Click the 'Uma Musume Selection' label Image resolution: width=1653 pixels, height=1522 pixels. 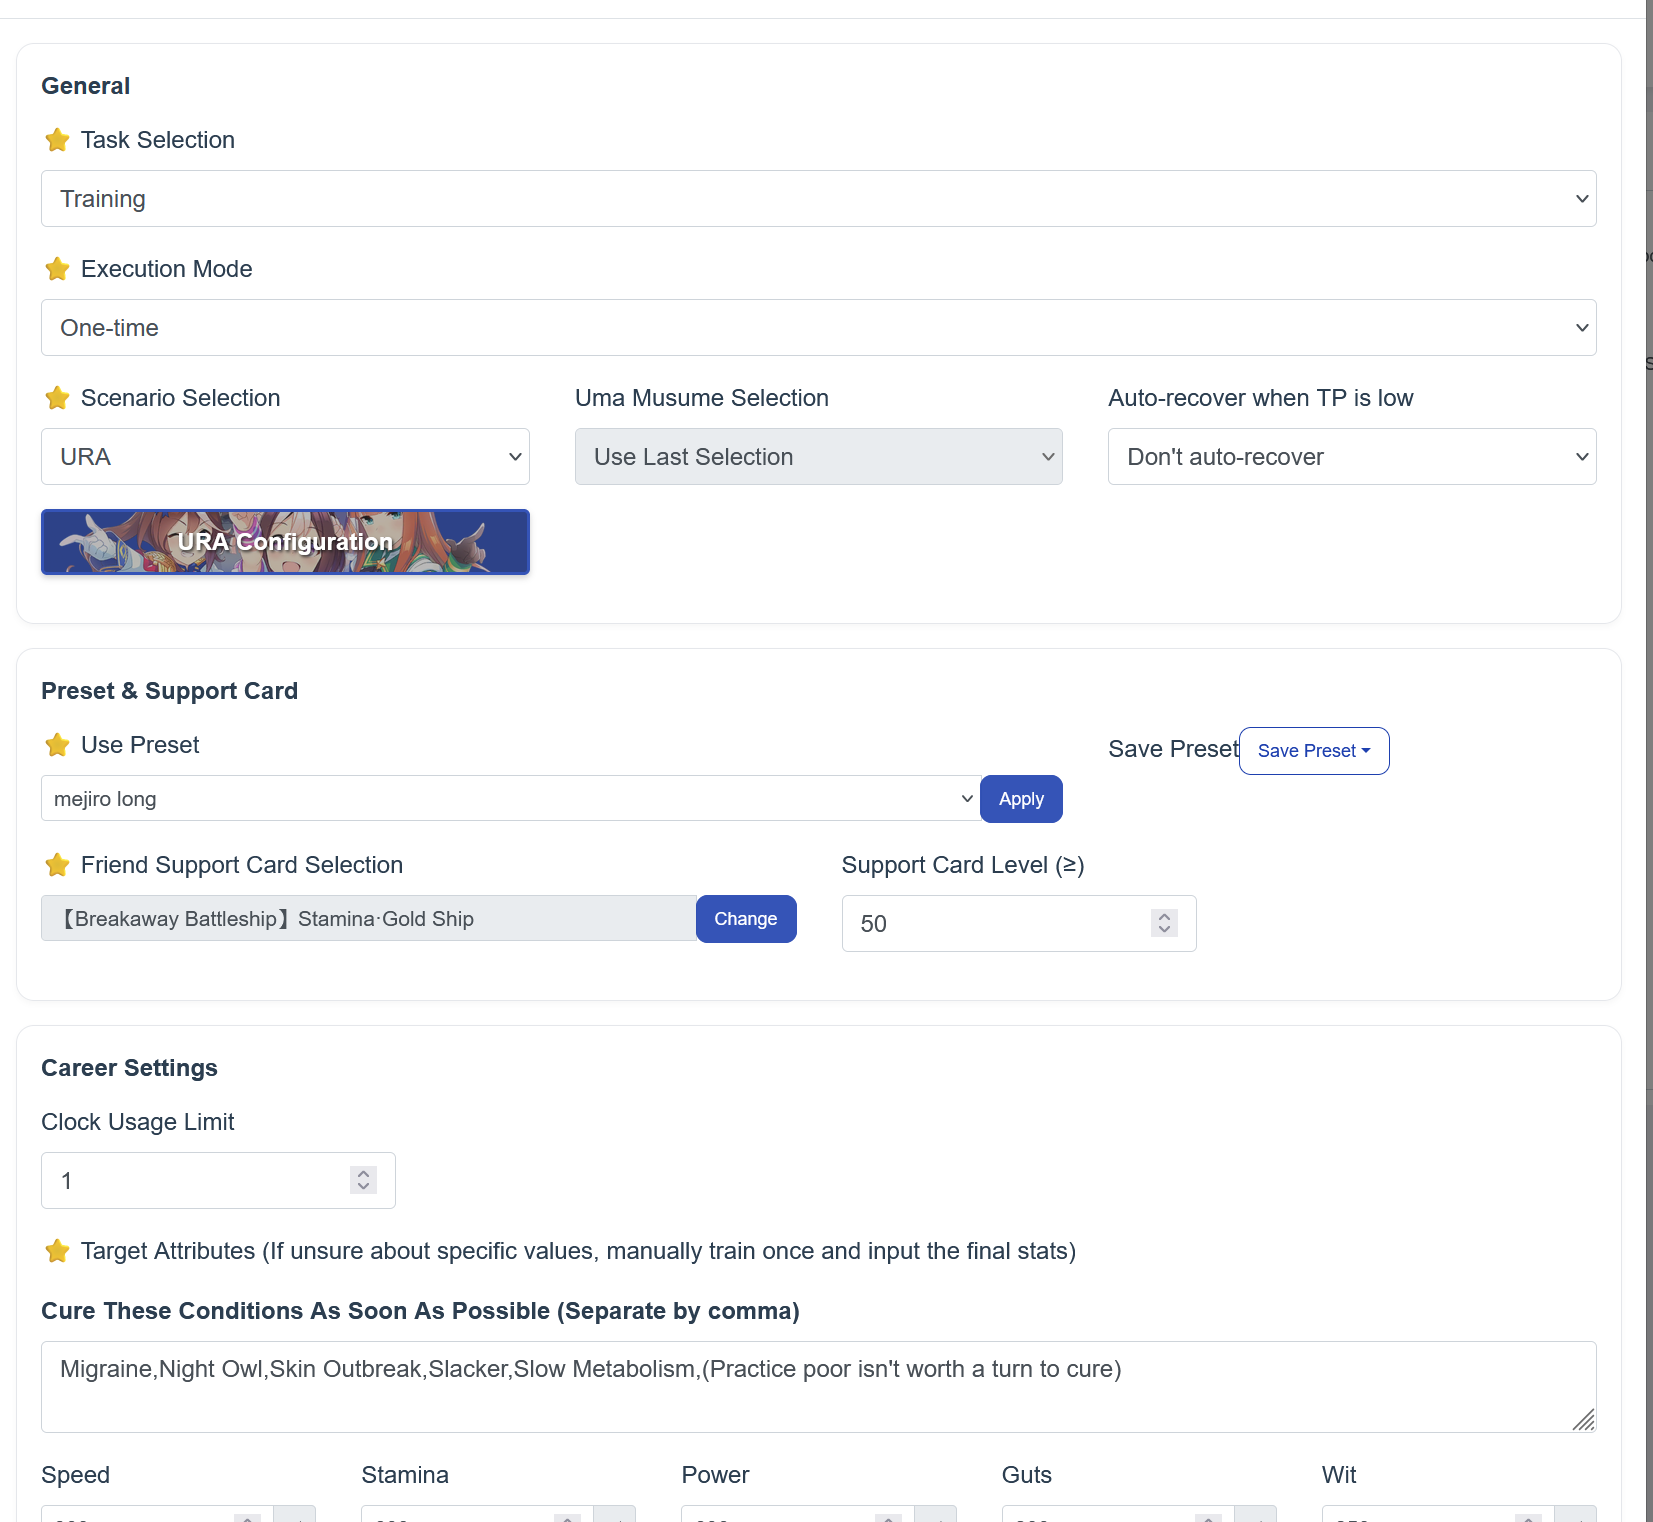coord(702,398)
